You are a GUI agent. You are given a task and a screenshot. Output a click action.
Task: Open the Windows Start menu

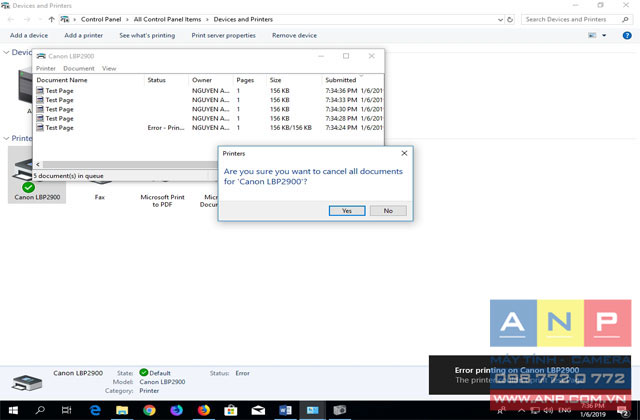13,410
